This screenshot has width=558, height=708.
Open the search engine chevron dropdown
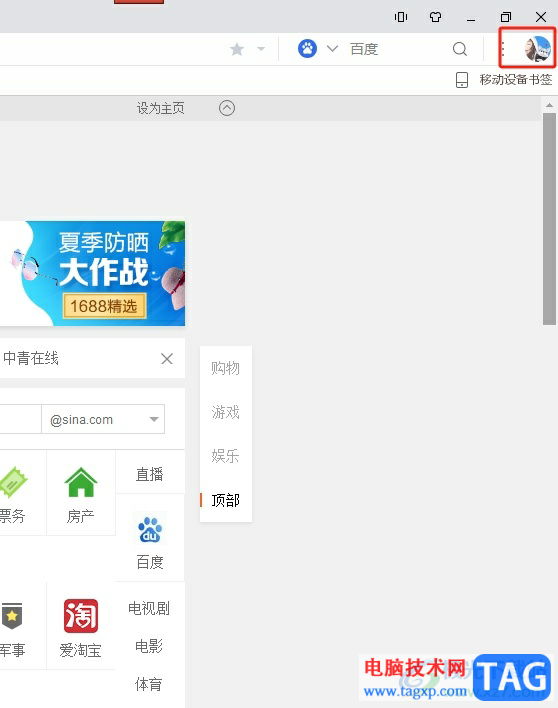click(332, 48)
